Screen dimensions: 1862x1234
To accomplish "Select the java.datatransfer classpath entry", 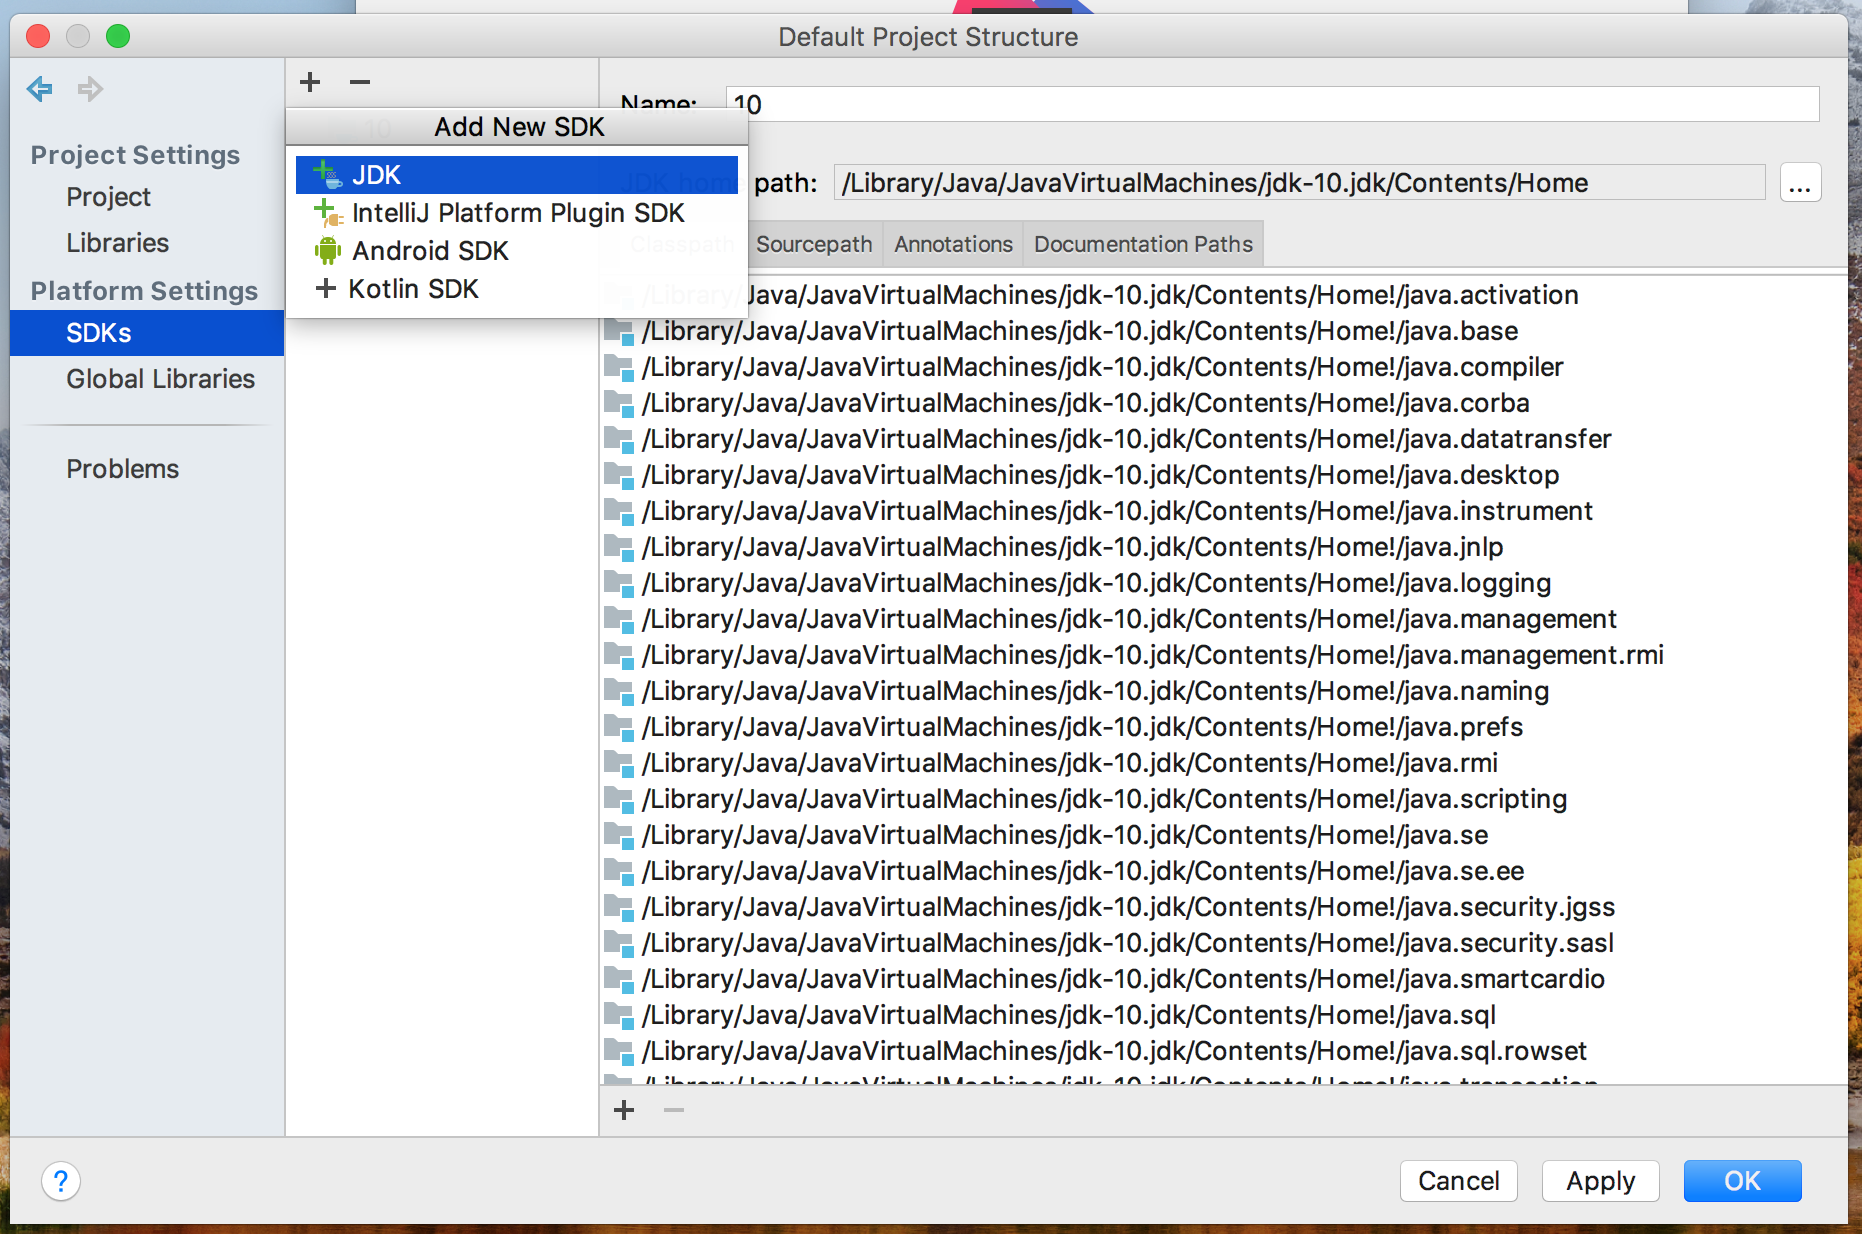I will pos(1224,439).
